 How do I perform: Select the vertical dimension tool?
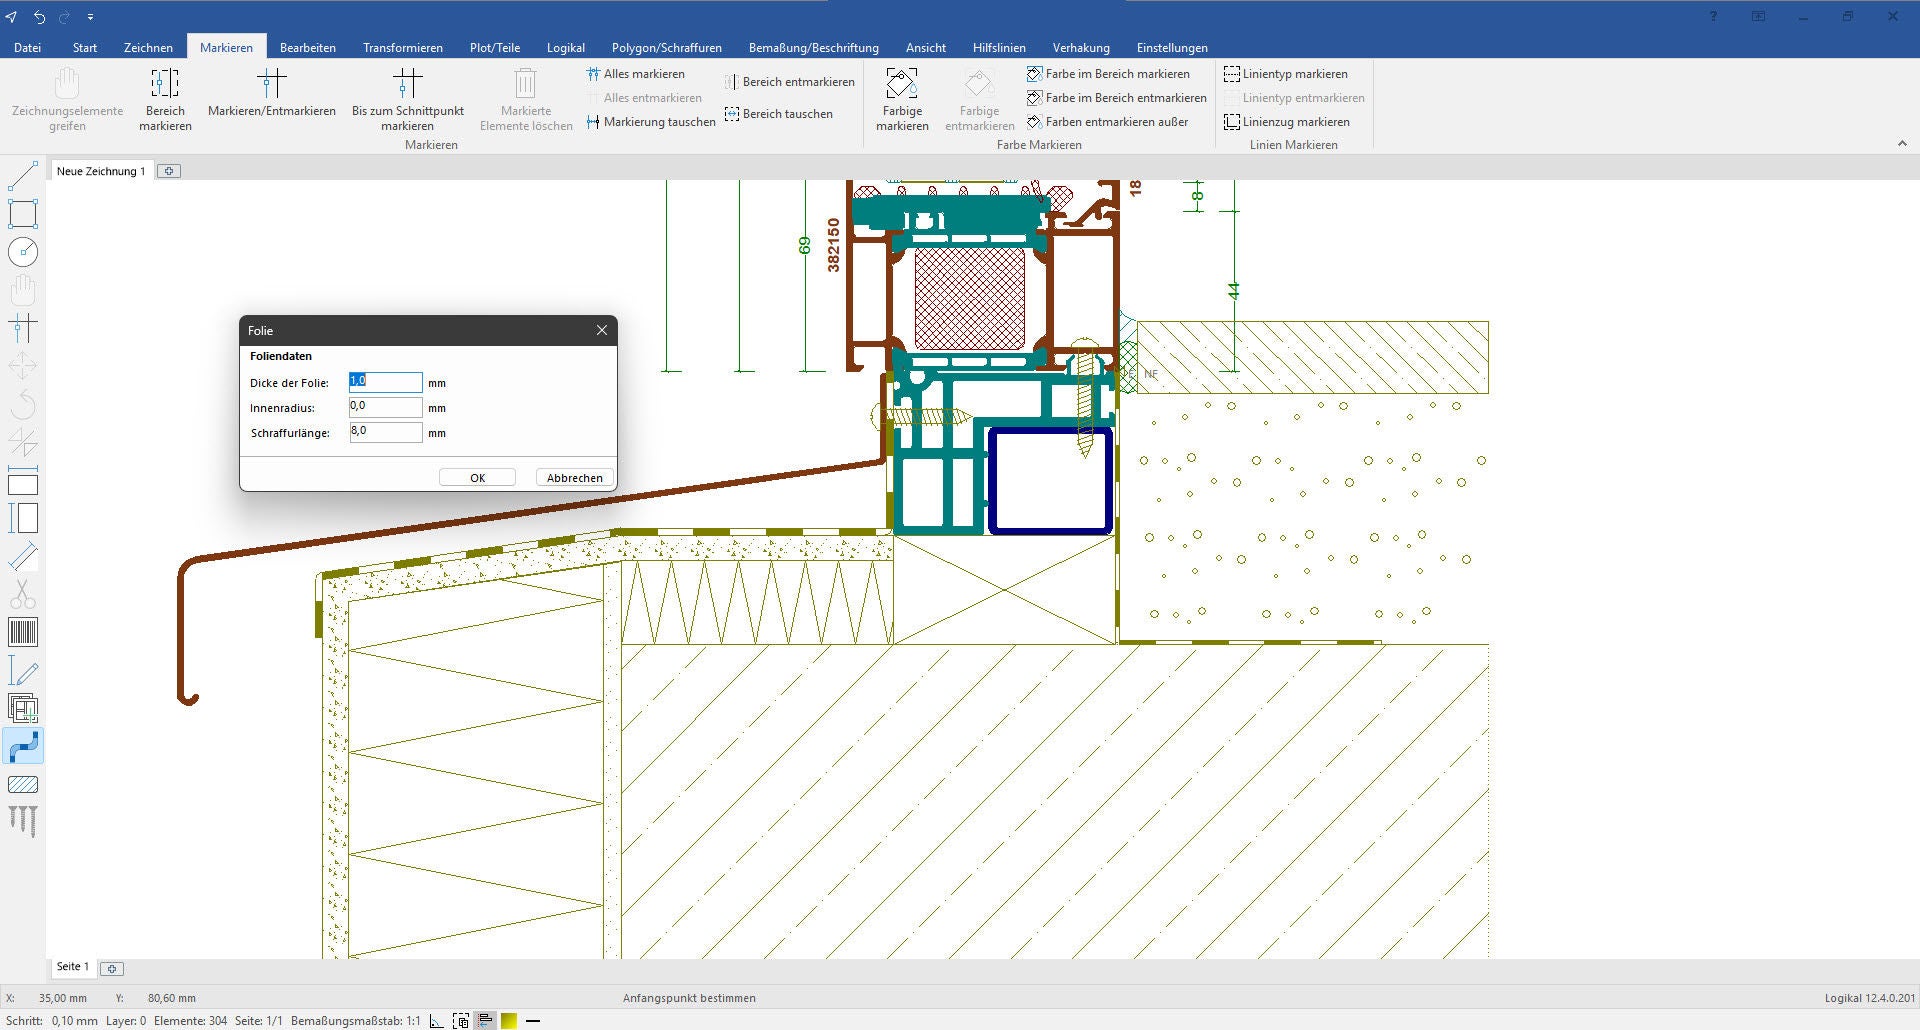pyautogui.click(x=23, y=518)
